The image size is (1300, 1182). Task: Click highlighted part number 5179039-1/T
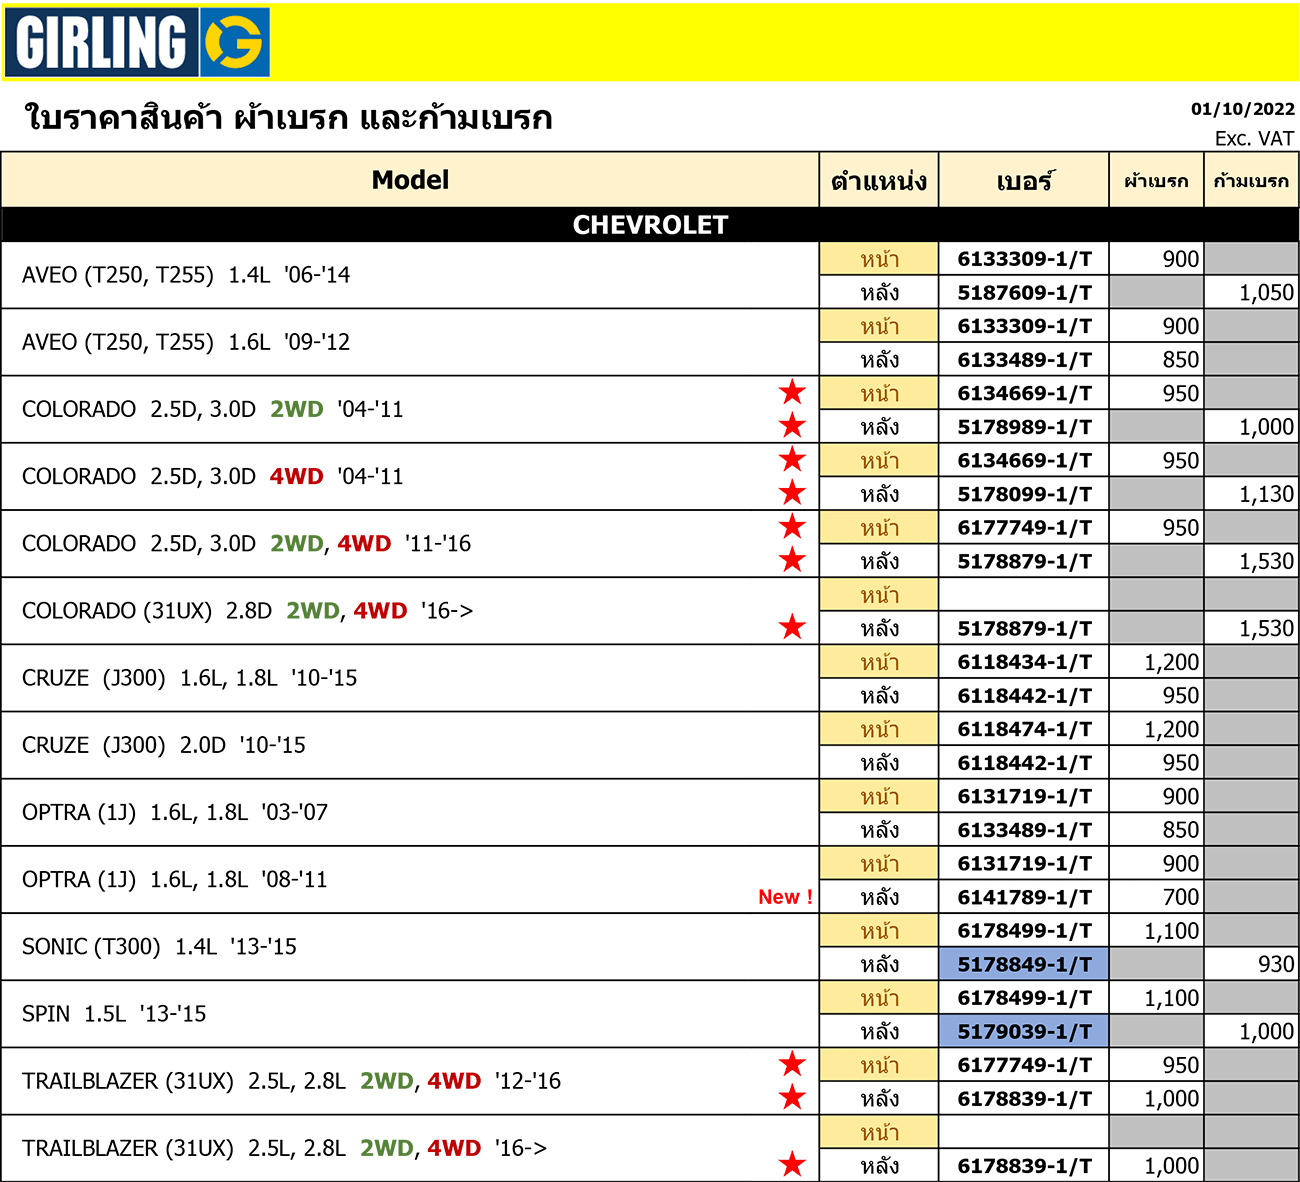click(1024, 1031)
